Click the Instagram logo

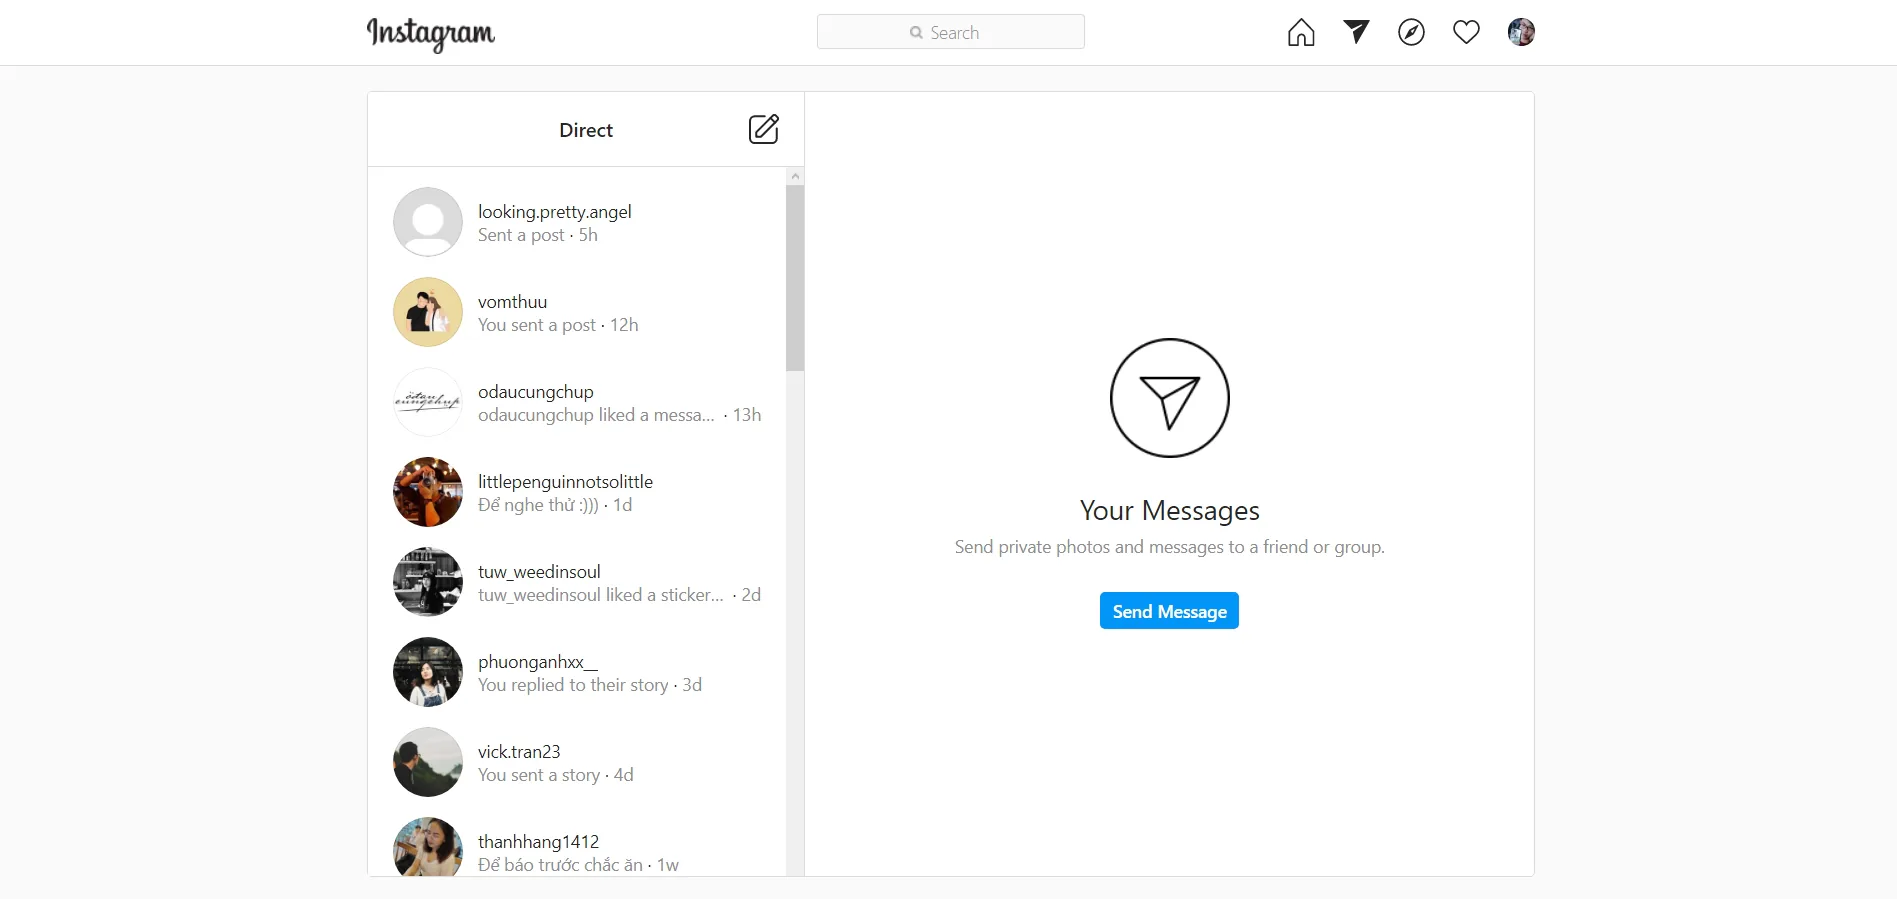[x=431, y=34]
